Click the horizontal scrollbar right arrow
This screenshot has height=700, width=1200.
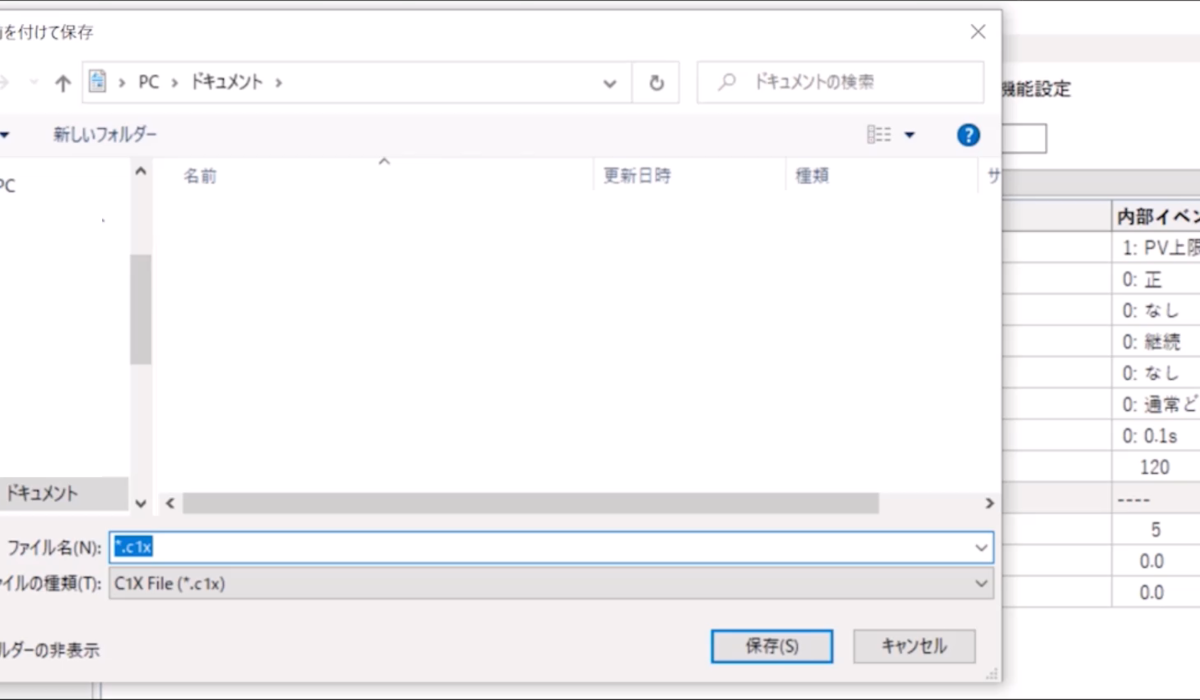pyautogui.click(x=989, y=503)
